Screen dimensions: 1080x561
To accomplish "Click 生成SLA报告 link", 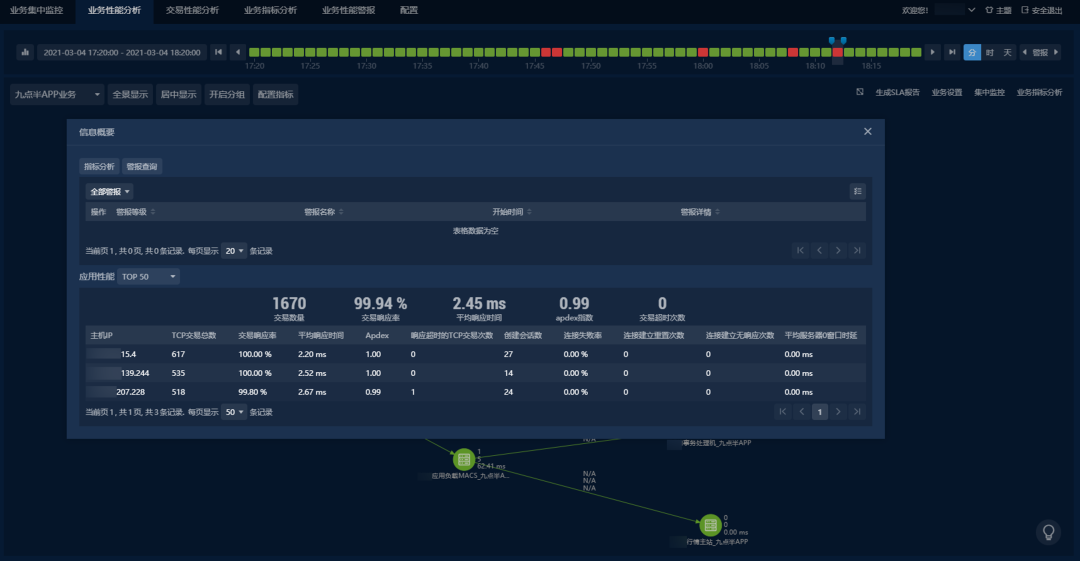I will pos(897,92).
